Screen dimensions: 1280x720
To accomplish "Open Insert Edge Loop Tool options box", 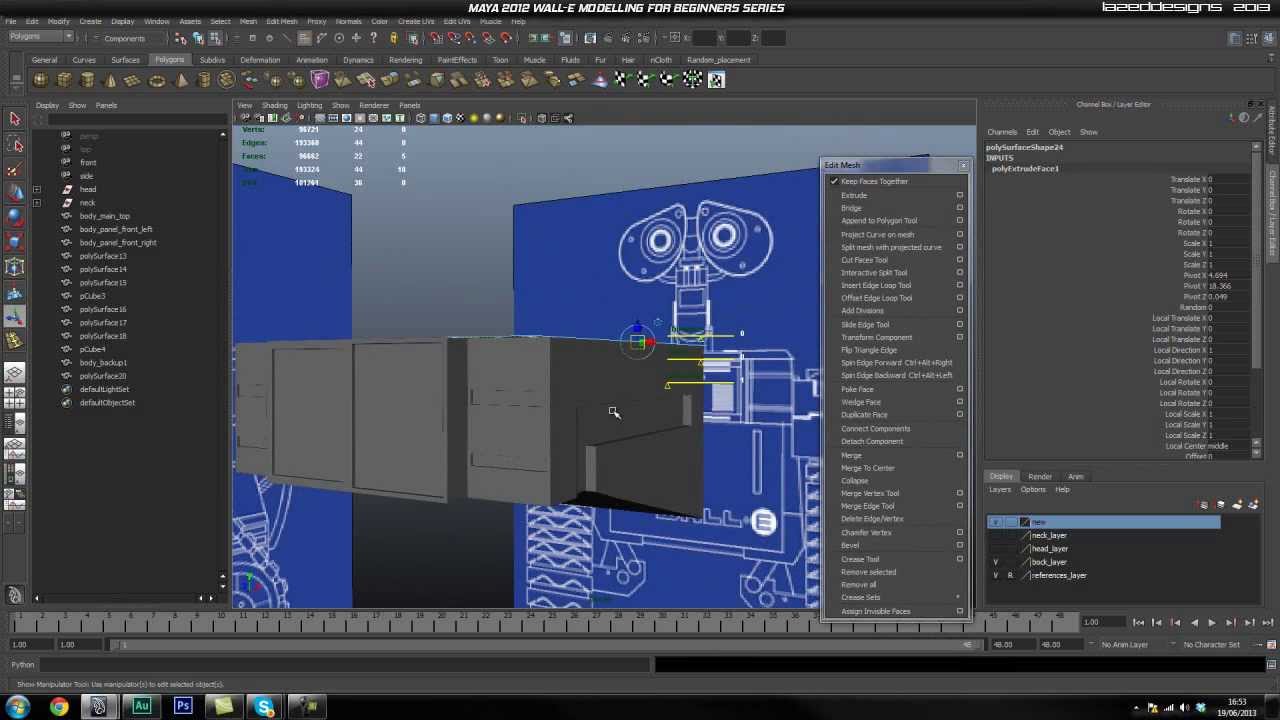I will [960, 285].
